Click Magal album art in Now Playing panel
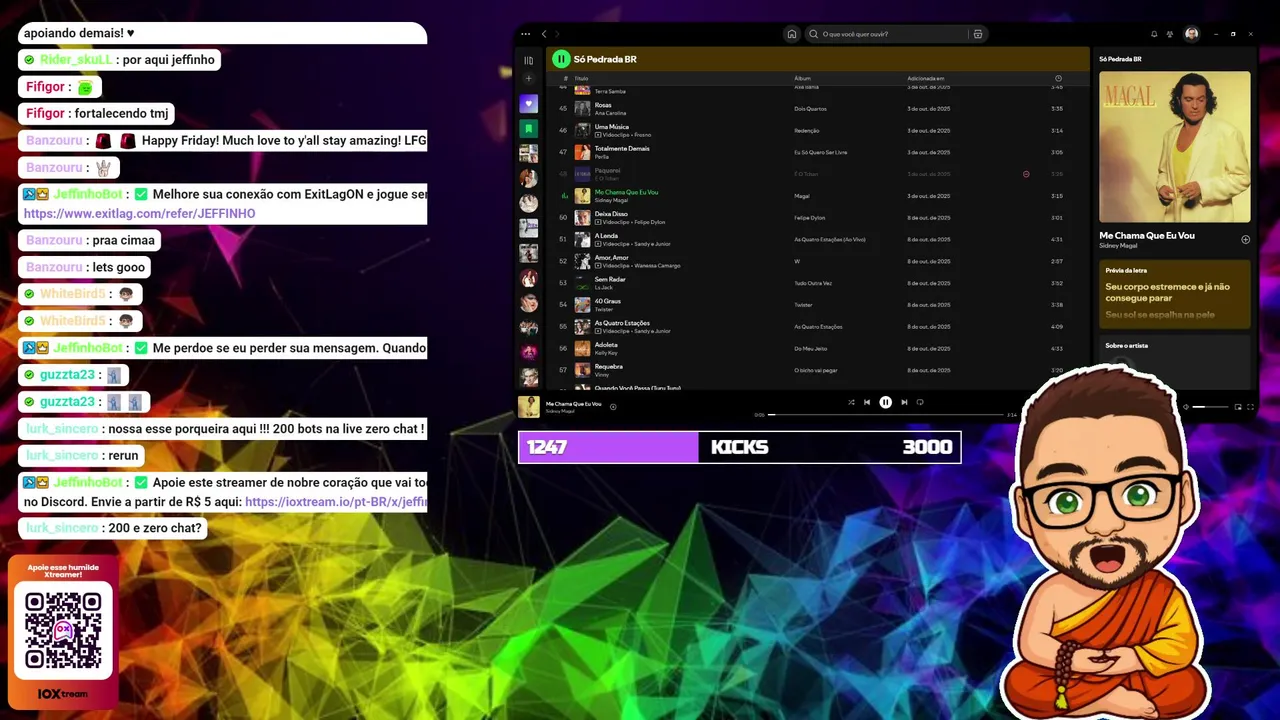Viewport: 1280px width, 720px height. [x=1175, y=147]
